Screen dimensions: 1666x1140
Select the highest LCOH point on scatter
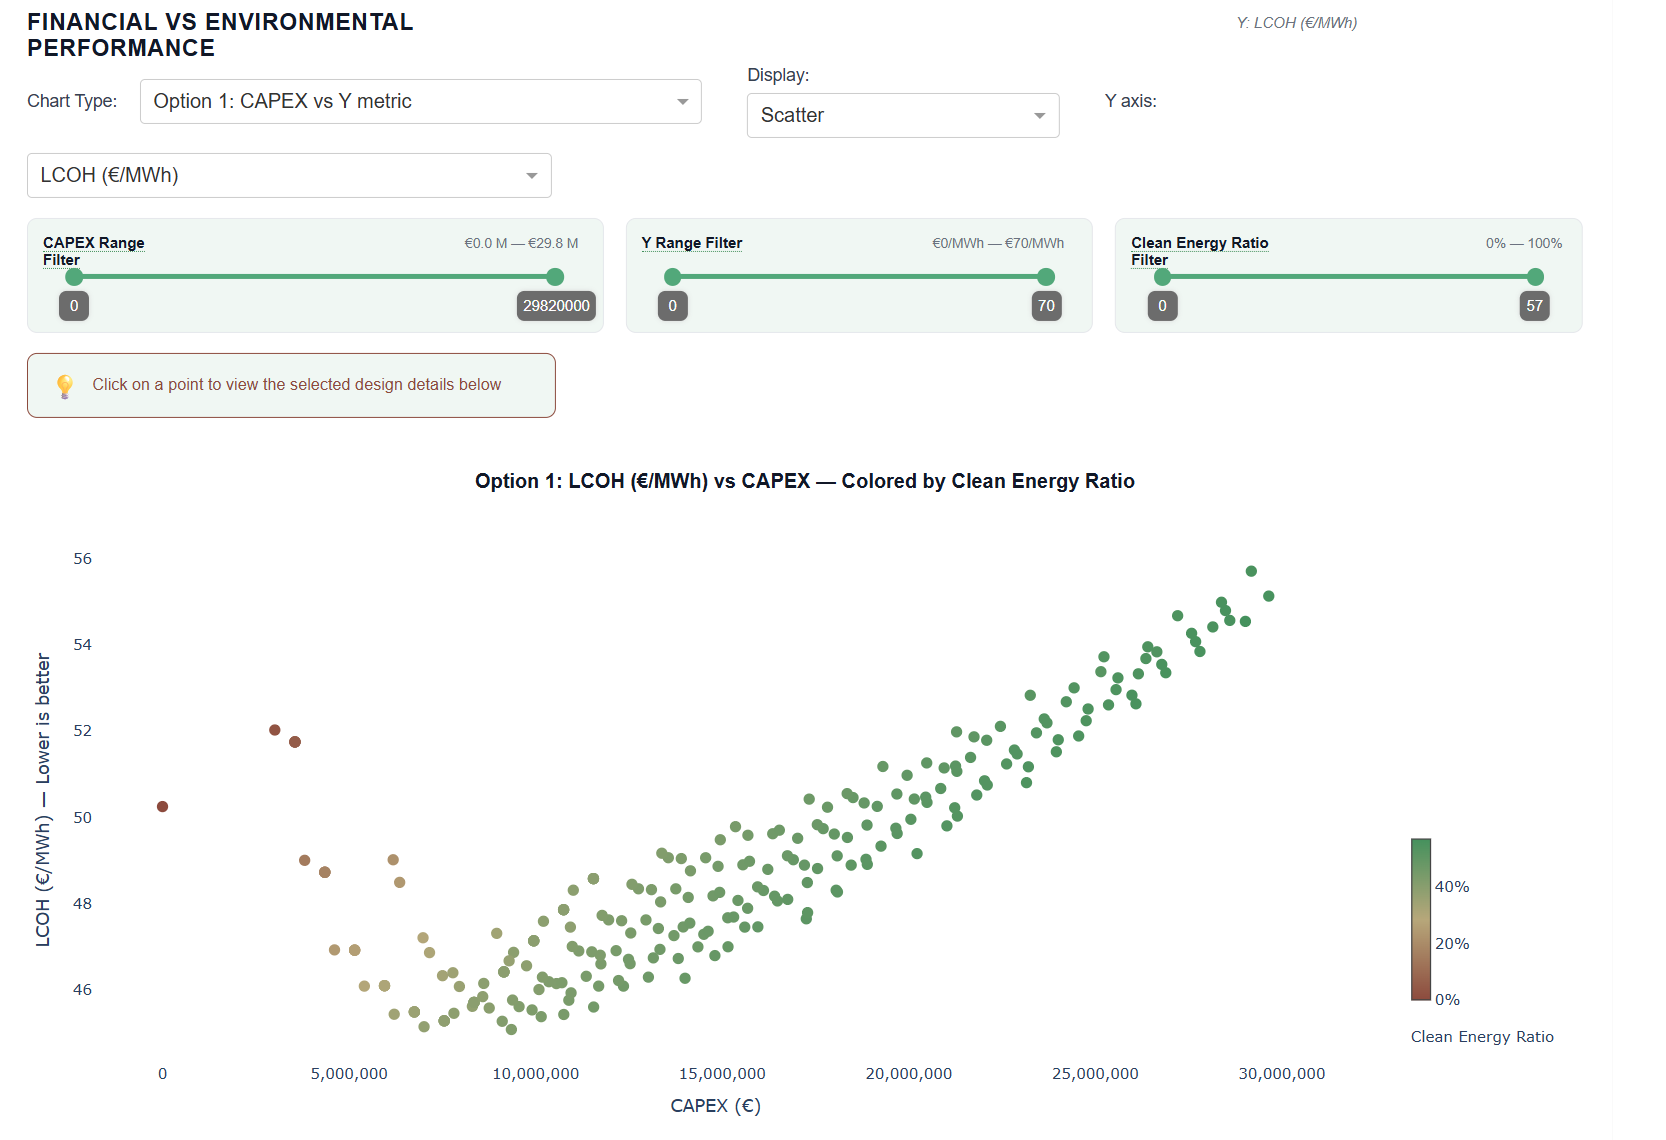tap(1251, 572)
